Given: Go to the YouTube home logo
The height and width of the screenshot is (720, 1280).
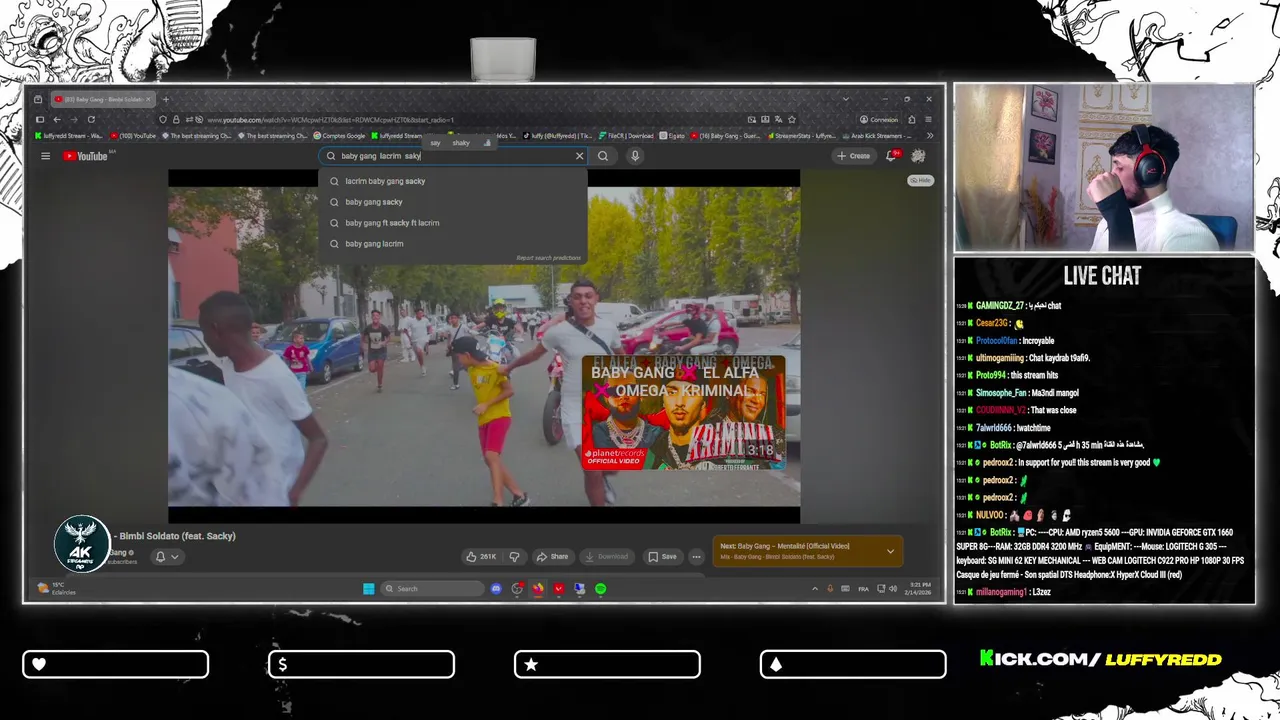Looking at the screenshot, I should (86, 156).
